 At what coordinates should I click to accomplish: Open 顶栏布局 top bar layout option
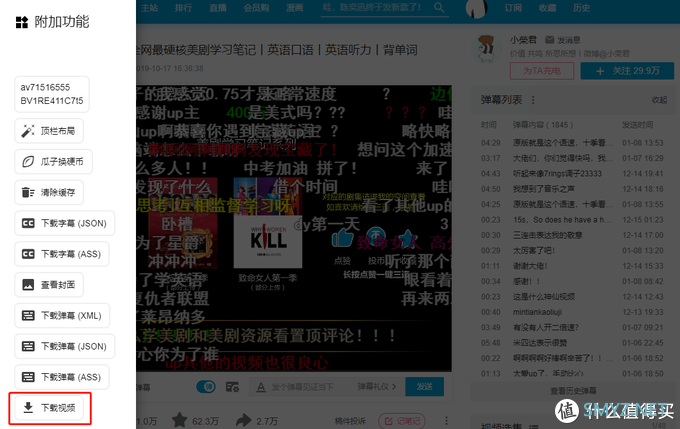click(49, 131)
